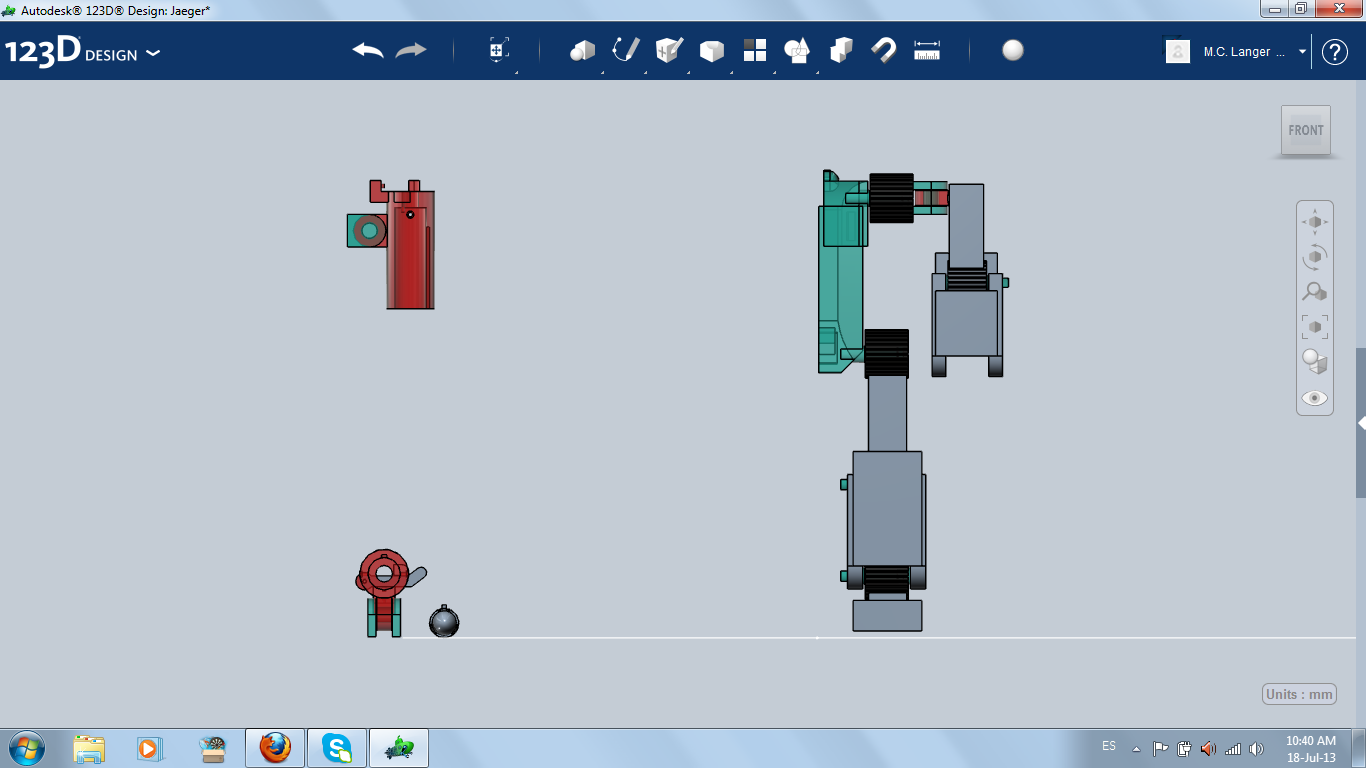Fit the model to view
1366x768 pixels.
tap(1315, 327)
